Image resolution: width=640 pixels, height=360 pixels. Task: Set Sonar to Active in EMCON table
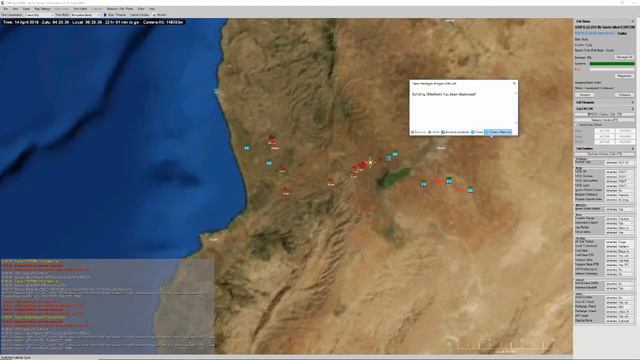tap(605, 136)
